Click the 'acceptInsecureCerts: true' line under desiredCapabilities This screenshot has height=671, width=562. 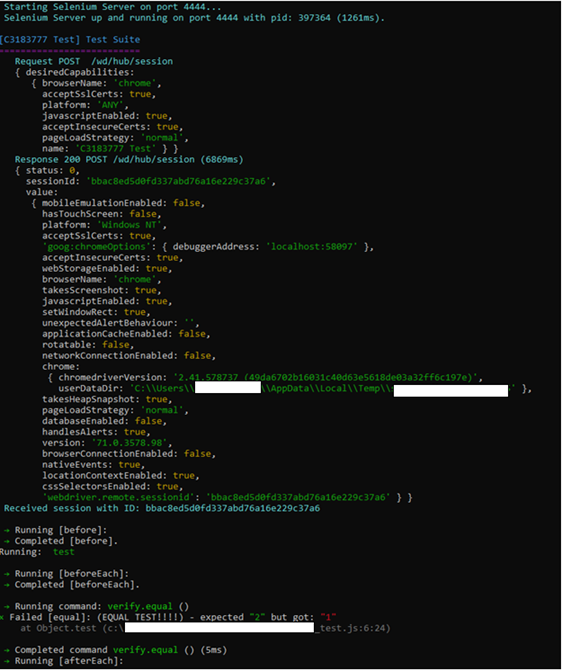click(113, 127)
